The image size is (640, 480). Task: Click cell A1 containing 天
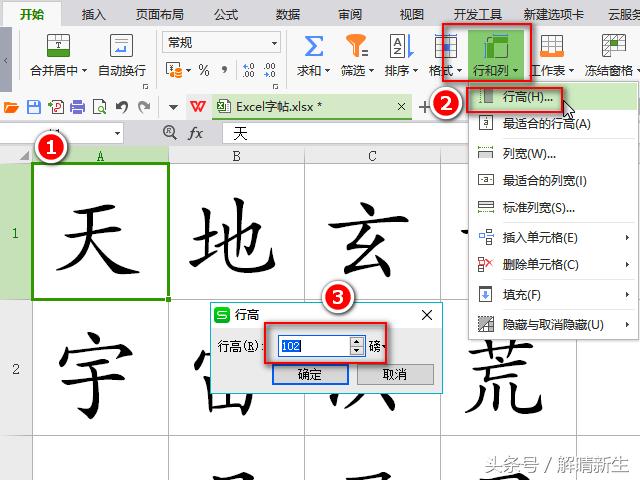pyautogui.click(x=100, y=231)
